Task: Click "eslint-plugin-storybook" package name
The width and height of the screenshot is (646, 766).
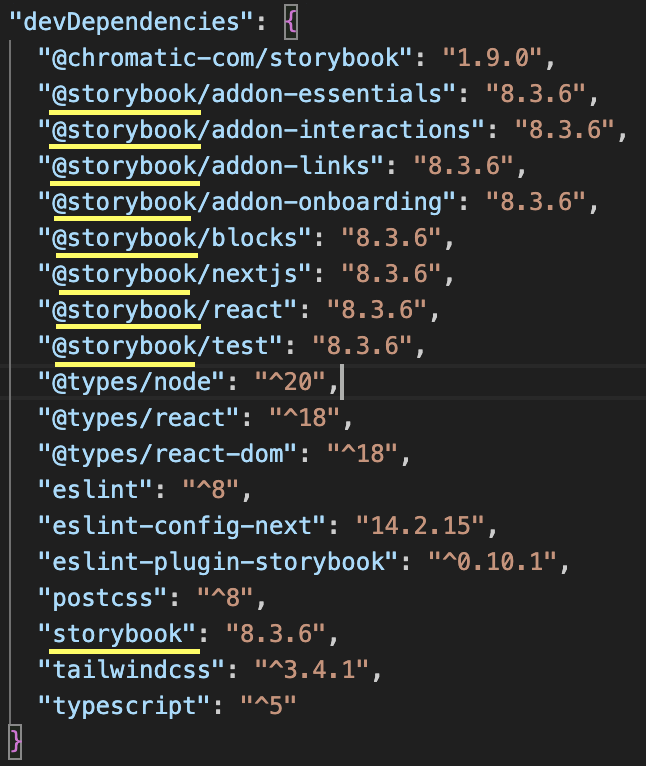Action: (218, 562)
